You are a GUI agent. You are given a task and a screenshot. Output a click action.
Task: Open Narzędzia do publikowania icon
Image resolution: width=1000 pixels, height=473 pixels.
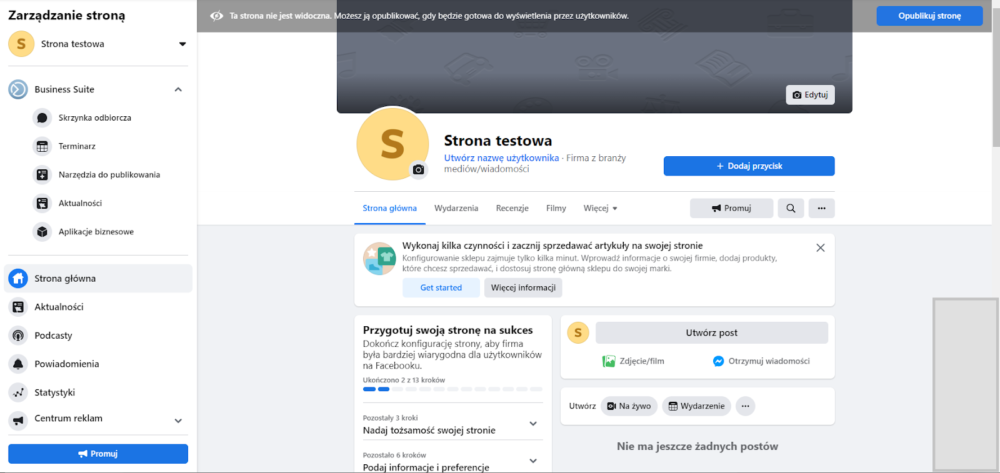(x=42, y=175)
